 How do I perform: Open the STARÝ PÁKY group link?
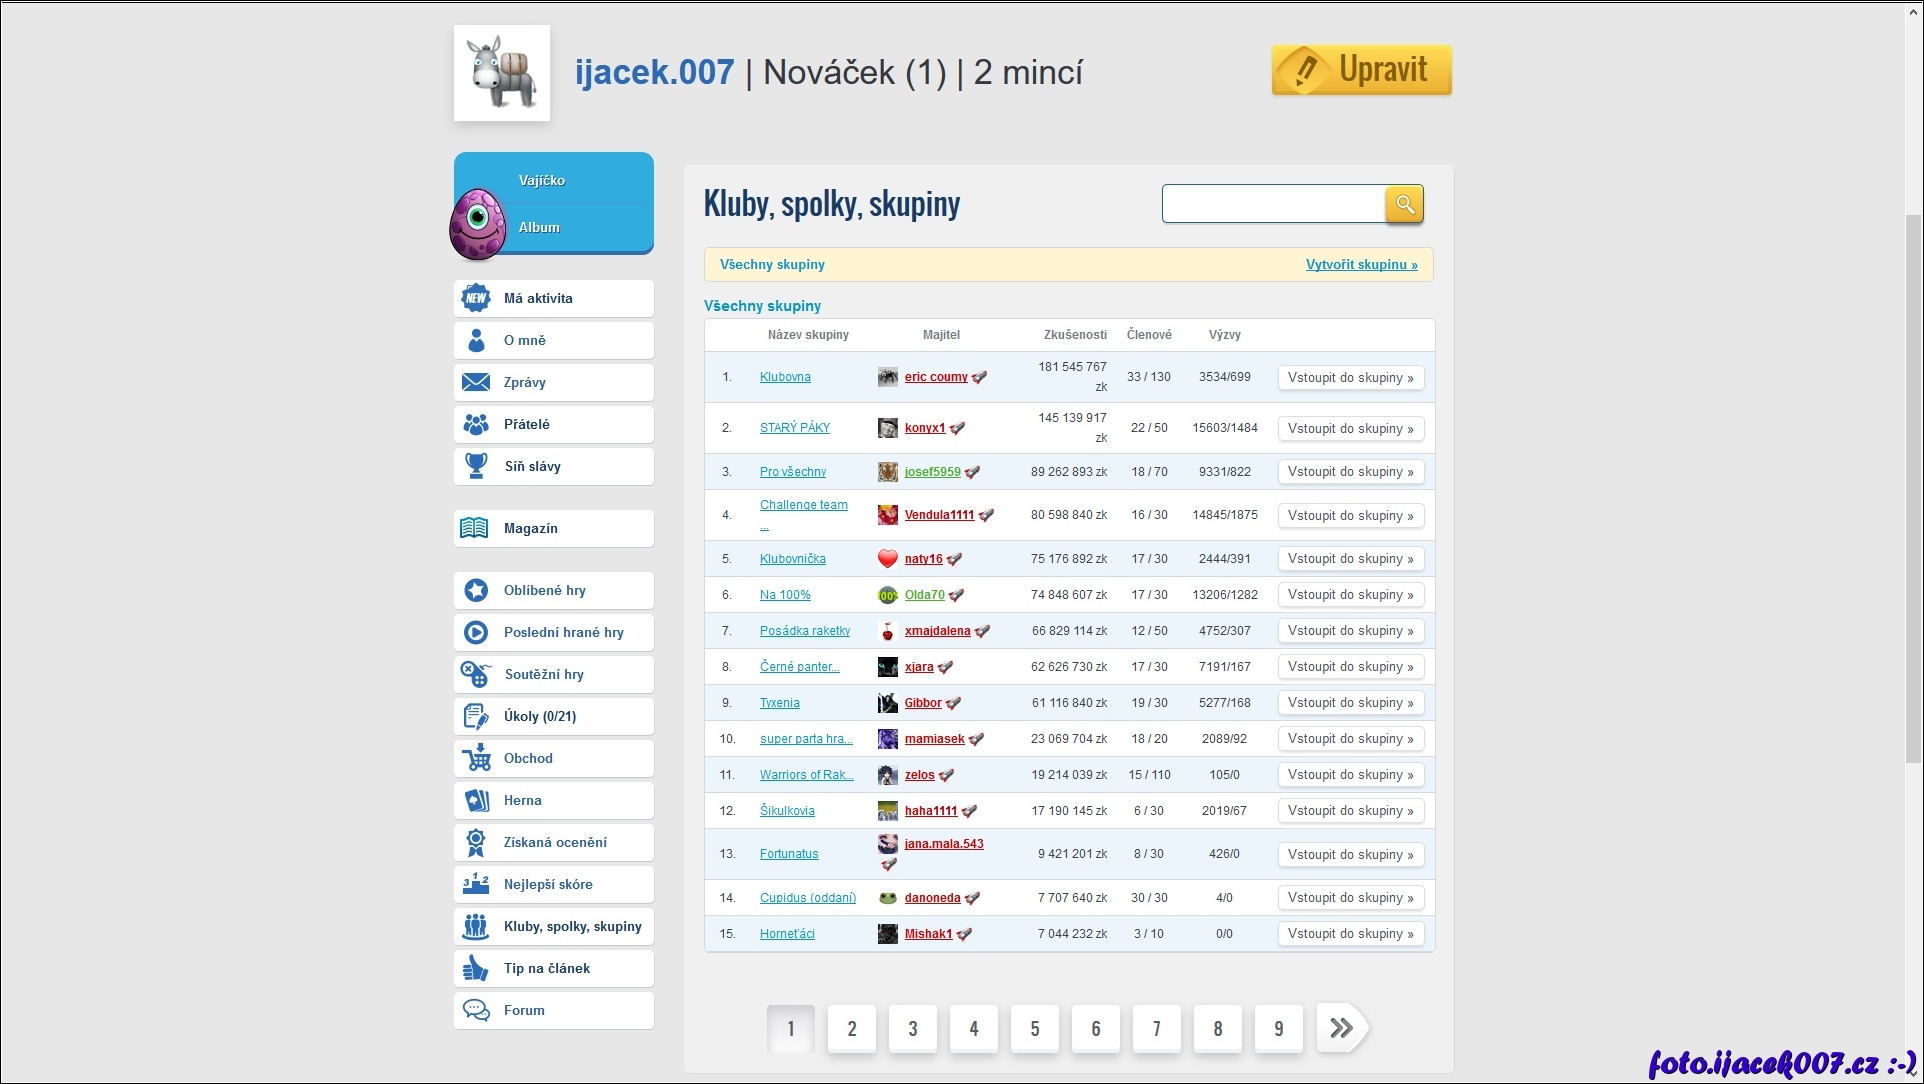794,427
